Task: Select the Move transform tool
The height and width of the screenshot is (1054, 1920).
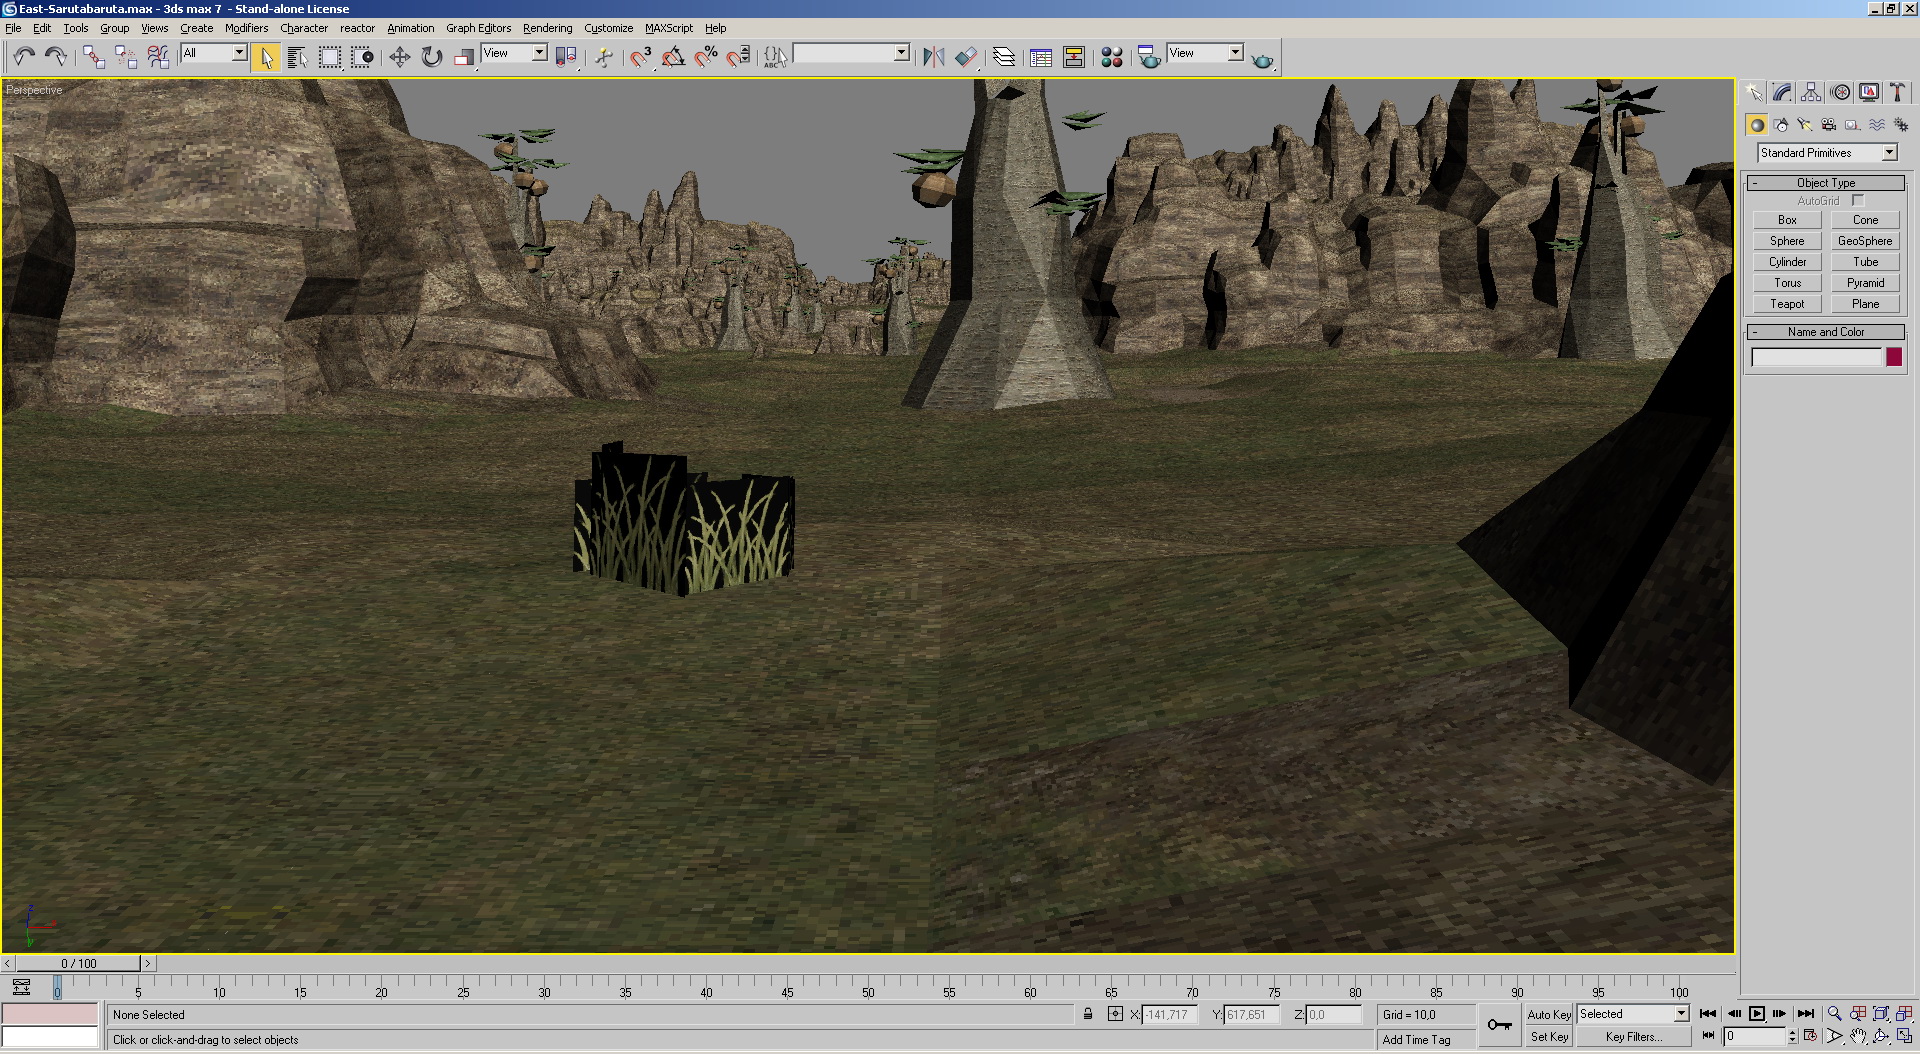Action: coord(399,57)
